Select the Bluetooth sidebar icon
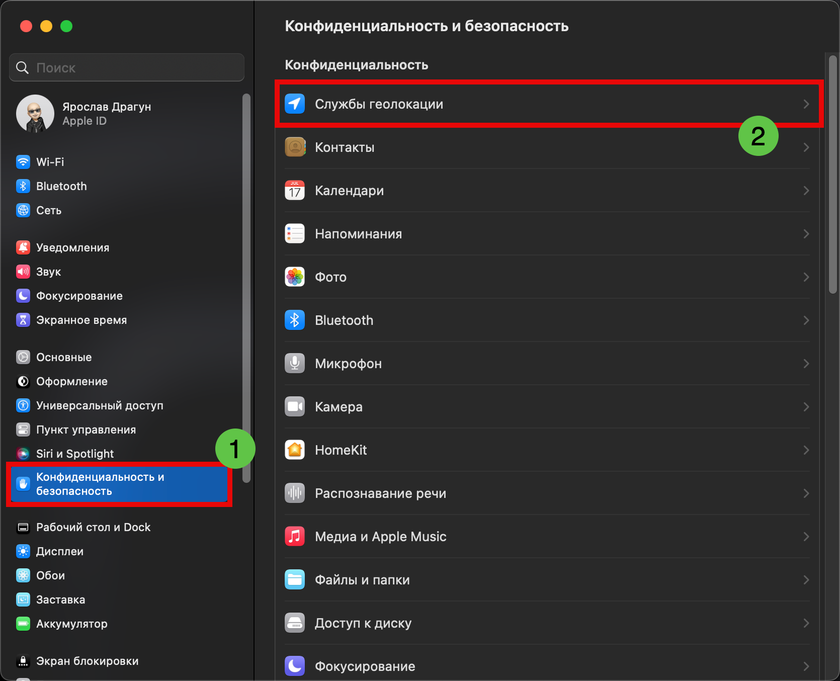Screen dimensions: 840x681 (x=23, y=186)
